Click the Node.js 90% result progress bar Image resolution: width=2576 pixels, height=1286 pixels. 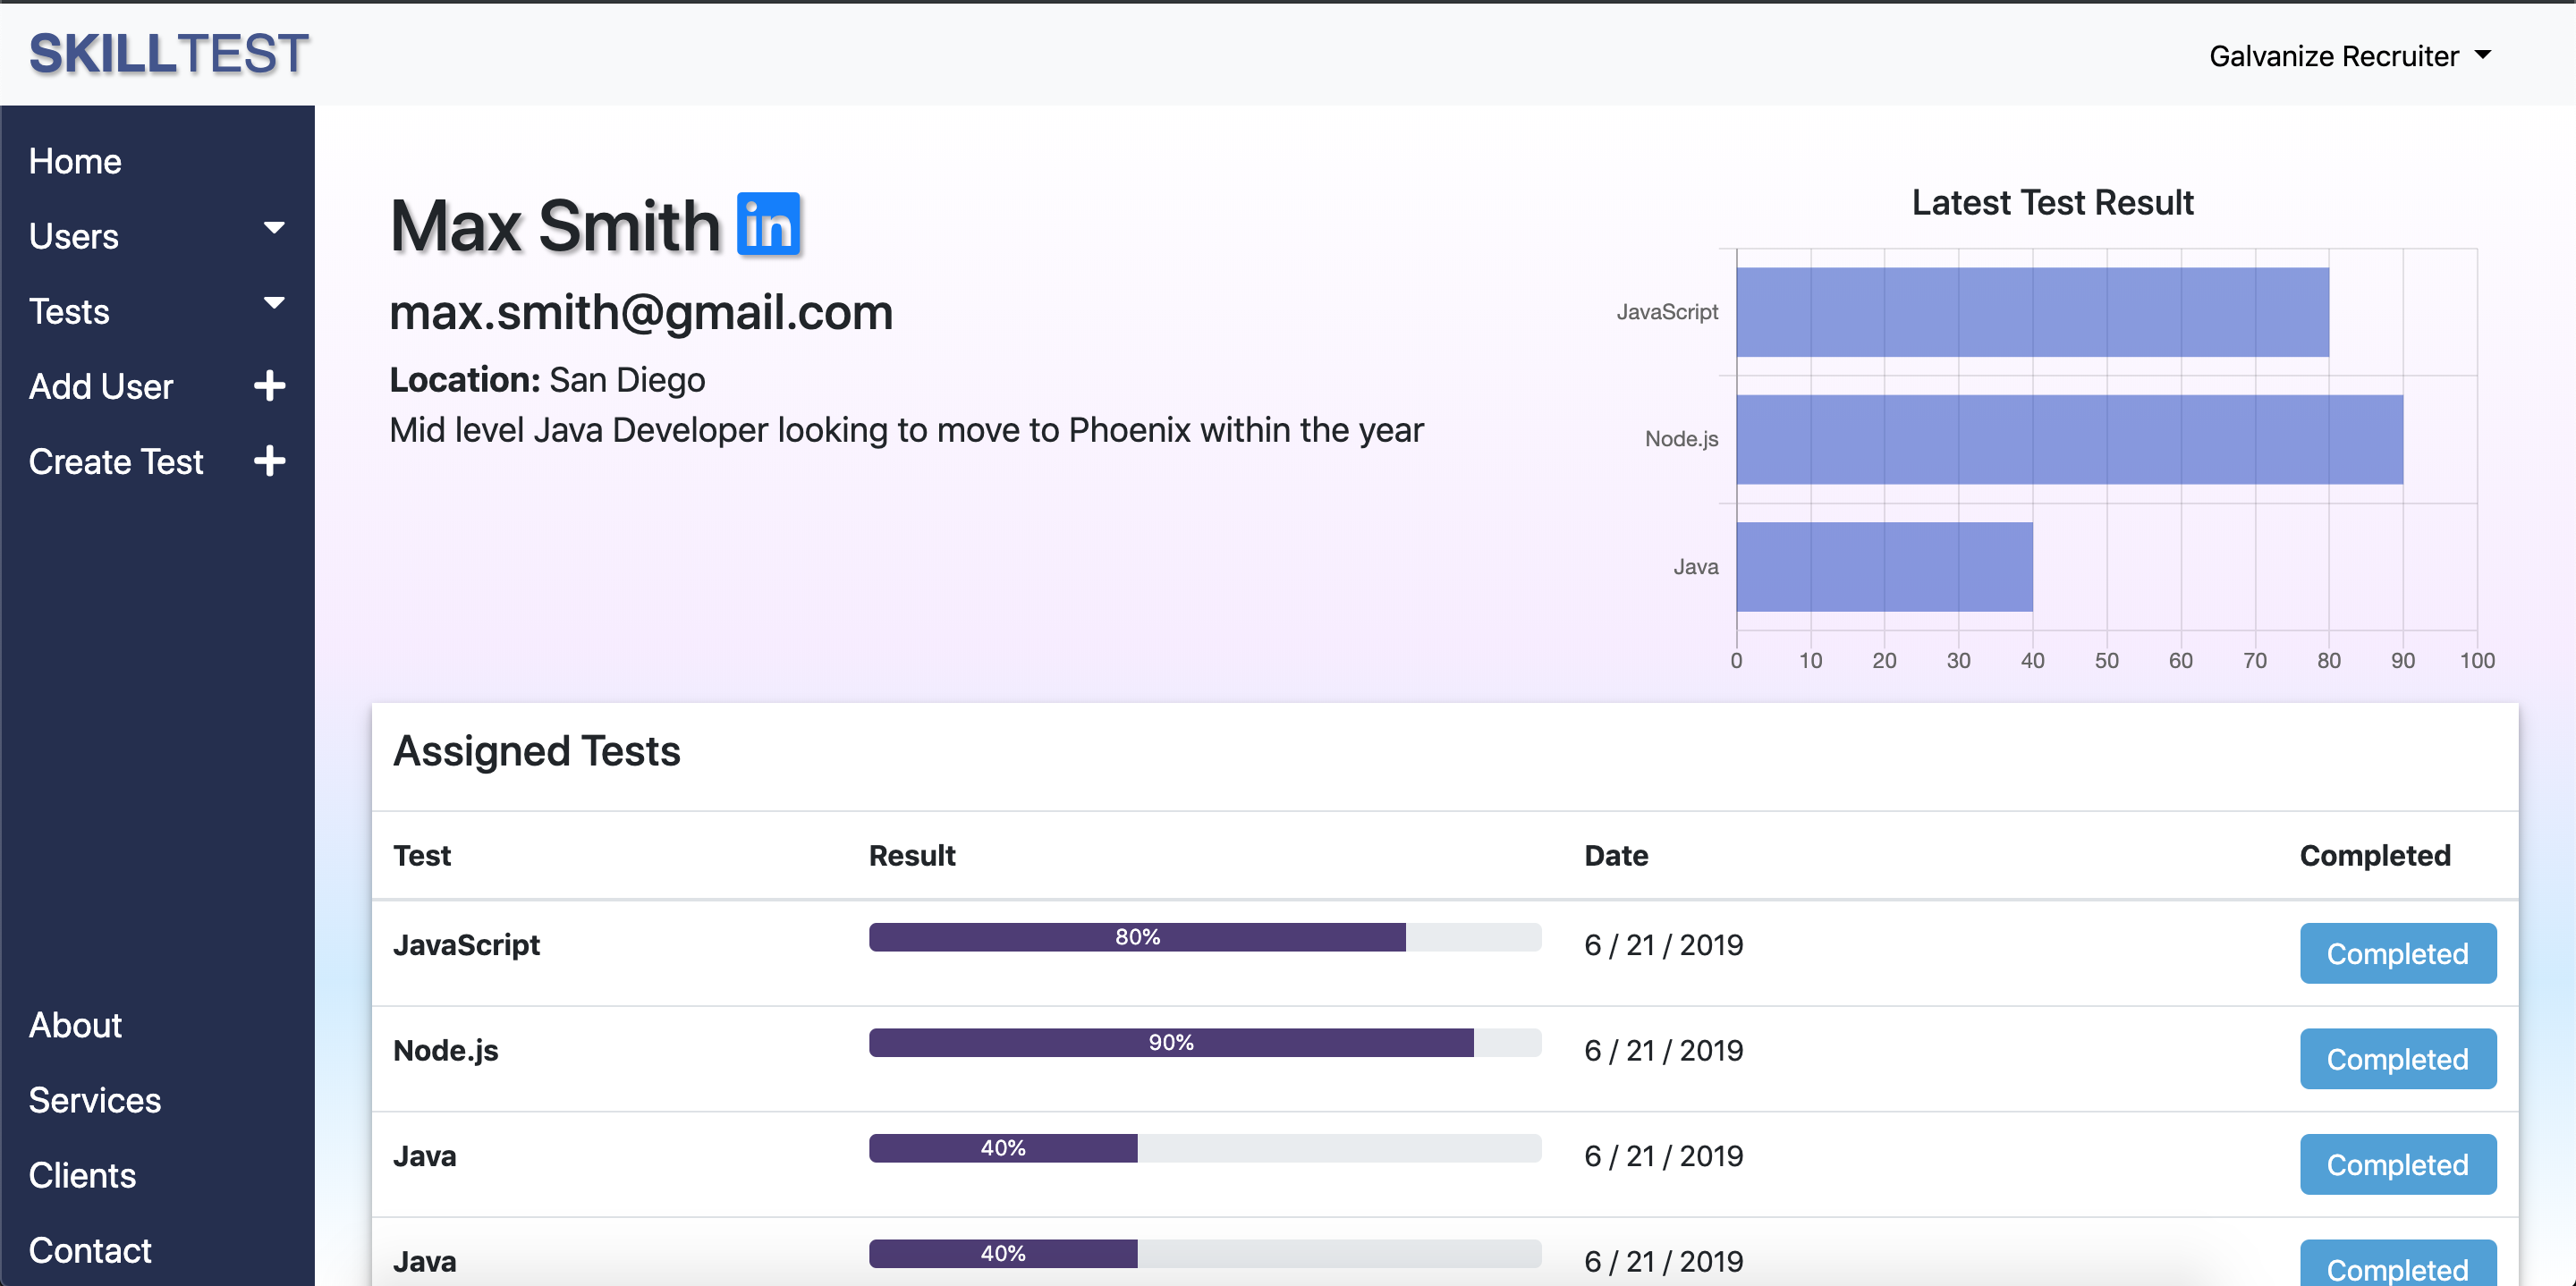tap(1204, 1042)
